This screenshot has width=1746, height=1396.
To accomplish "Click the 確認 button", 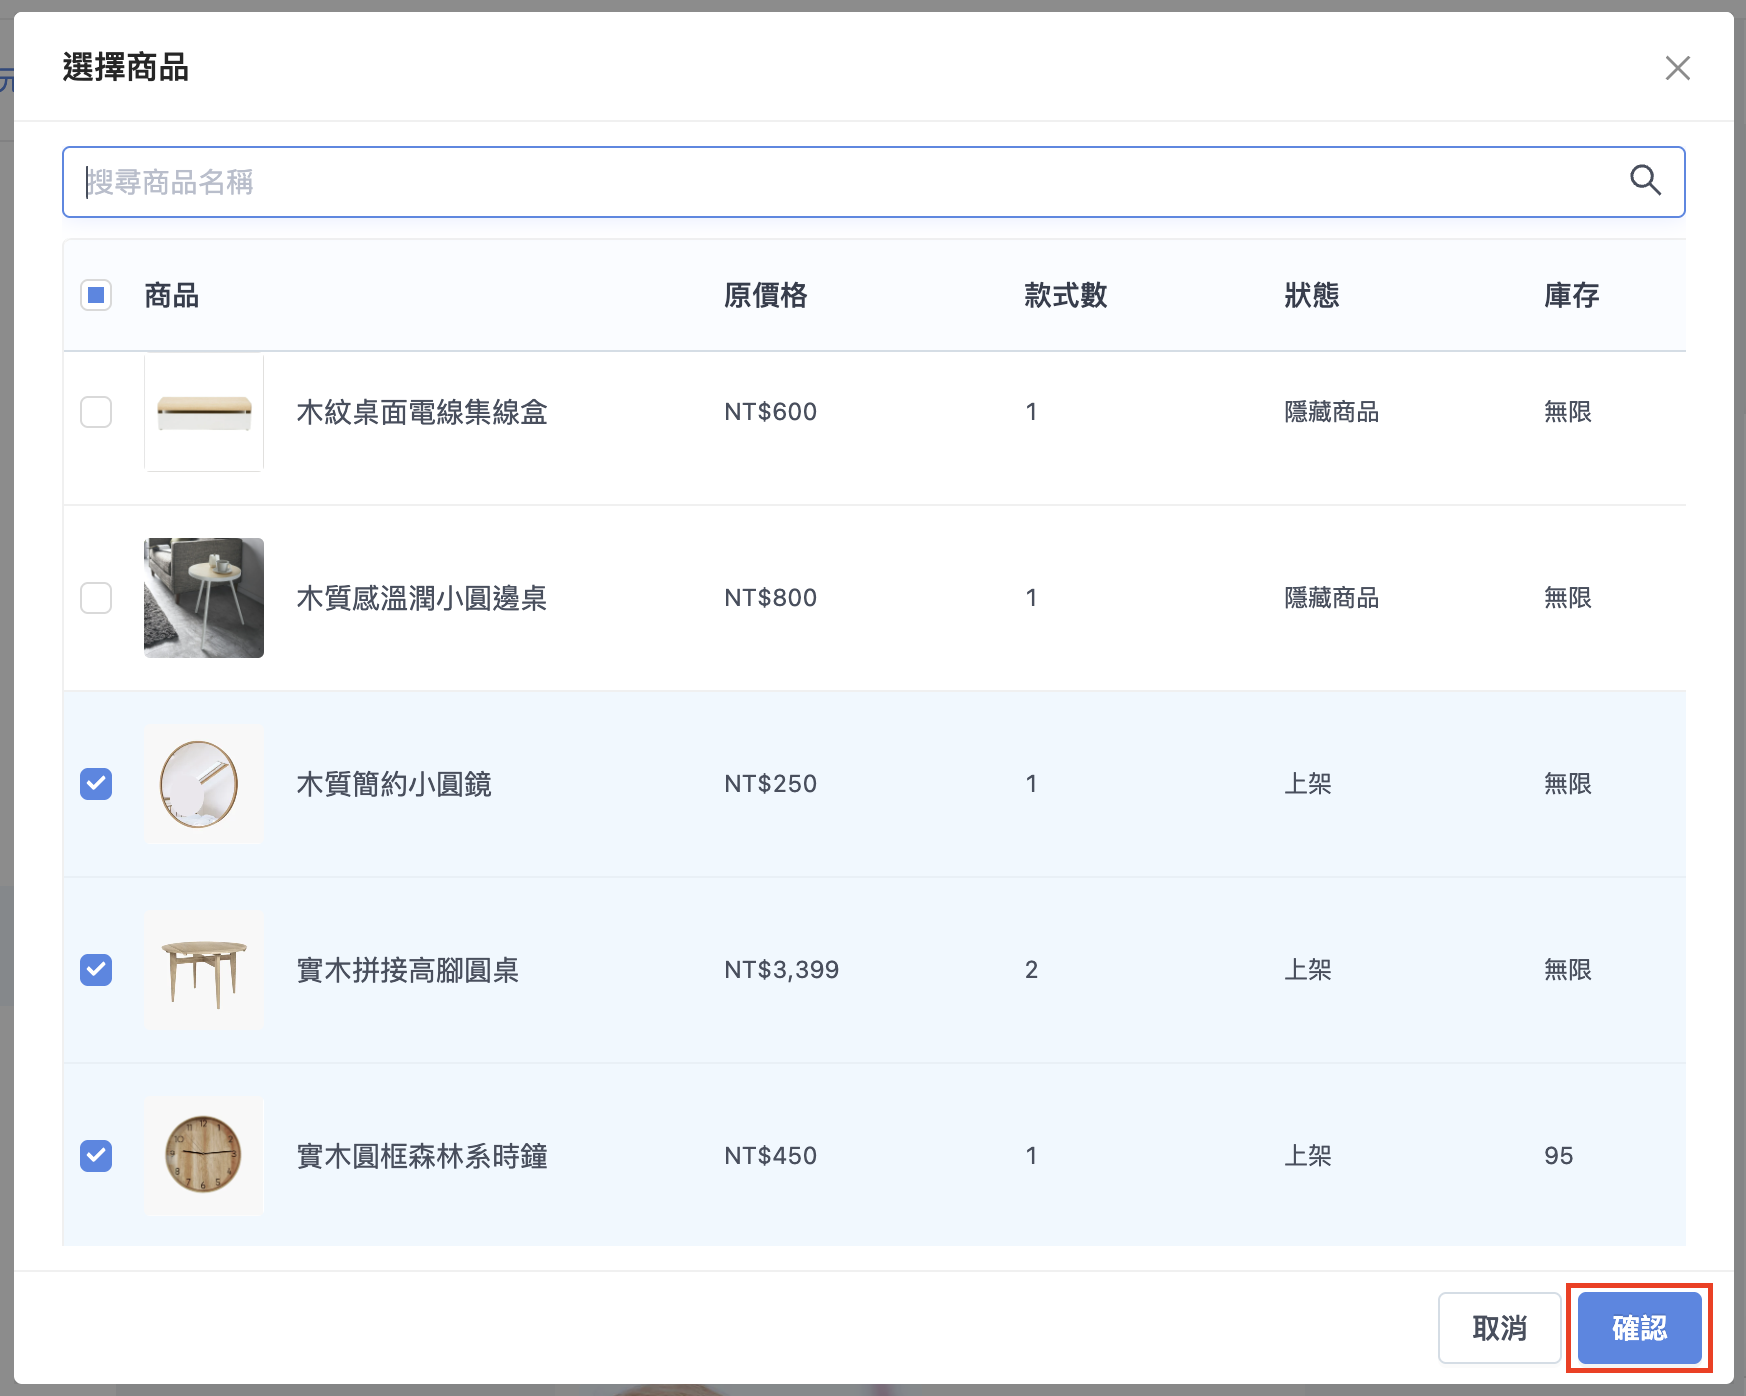I will (x=1639, y=1328).
